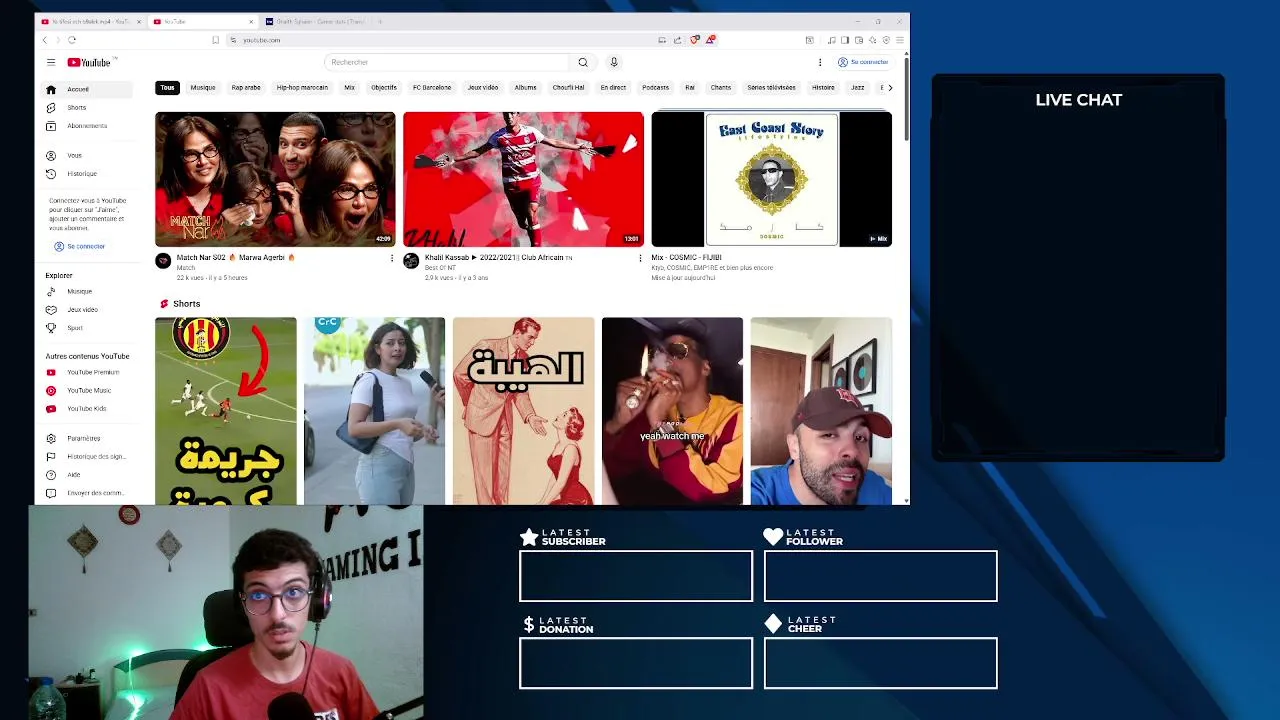Open Aide in the sidebar
1280x720 pixels.
[x=87, y=474]
